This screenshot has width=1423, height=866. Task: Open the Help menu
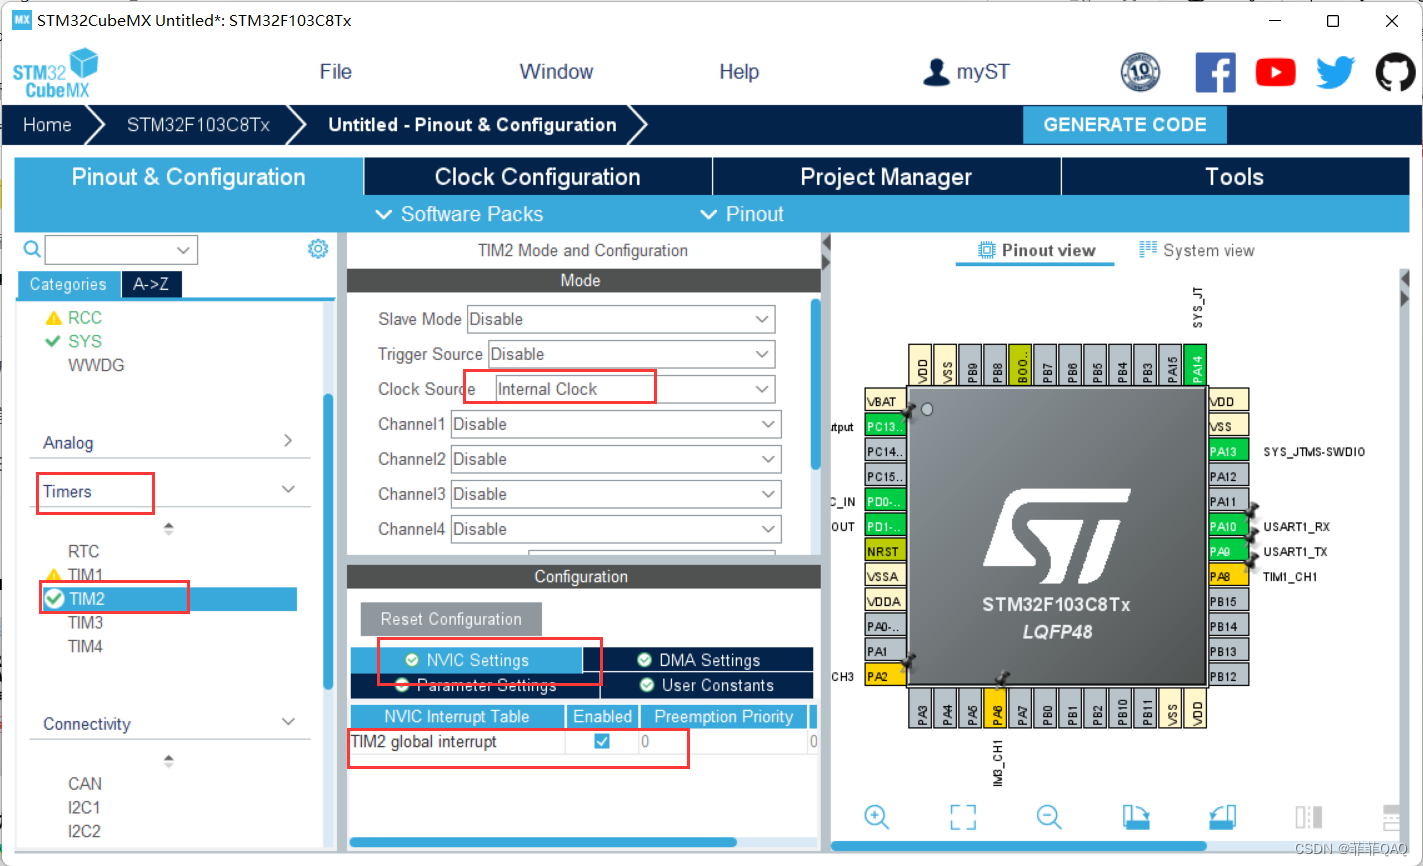pyautogui.click(x=739, y=72)
